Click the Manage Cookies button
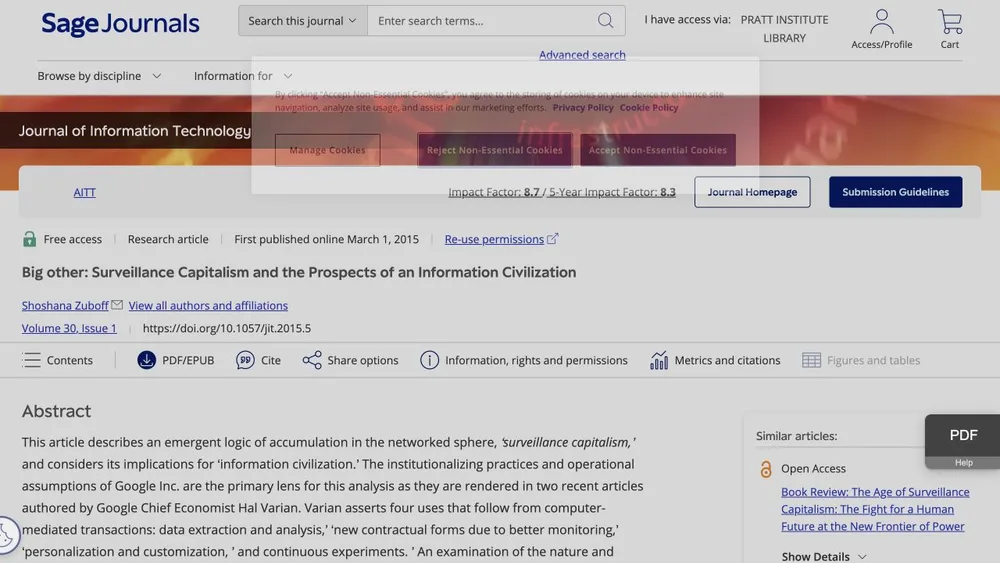The height and width of the screenshot is (563, 1000). [x=328, y=150]
